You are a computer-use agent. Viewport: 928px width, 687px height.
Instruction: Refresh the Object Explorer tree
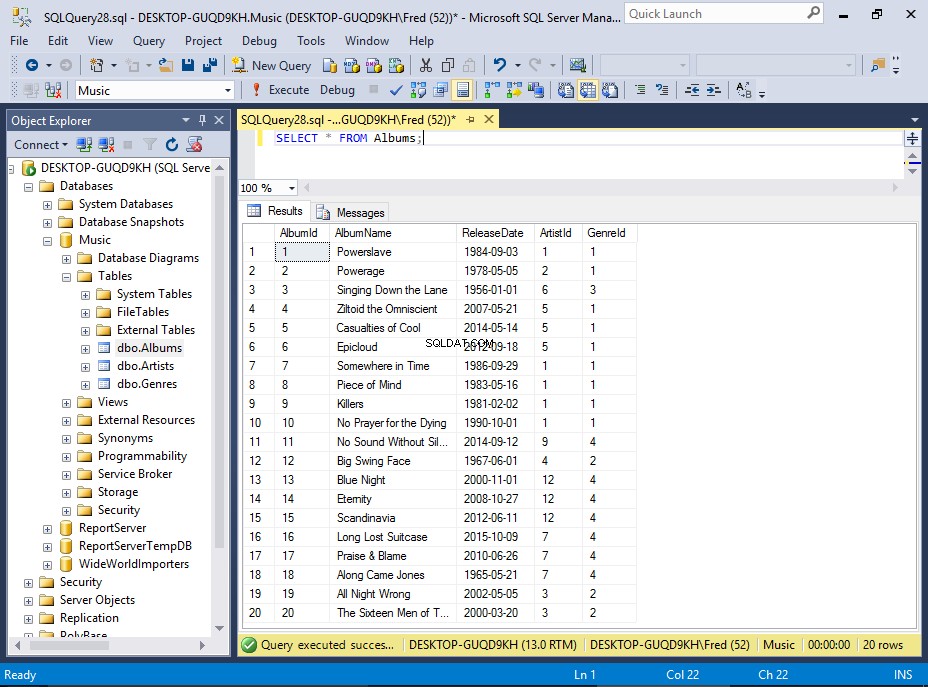[x=172, y=144]
